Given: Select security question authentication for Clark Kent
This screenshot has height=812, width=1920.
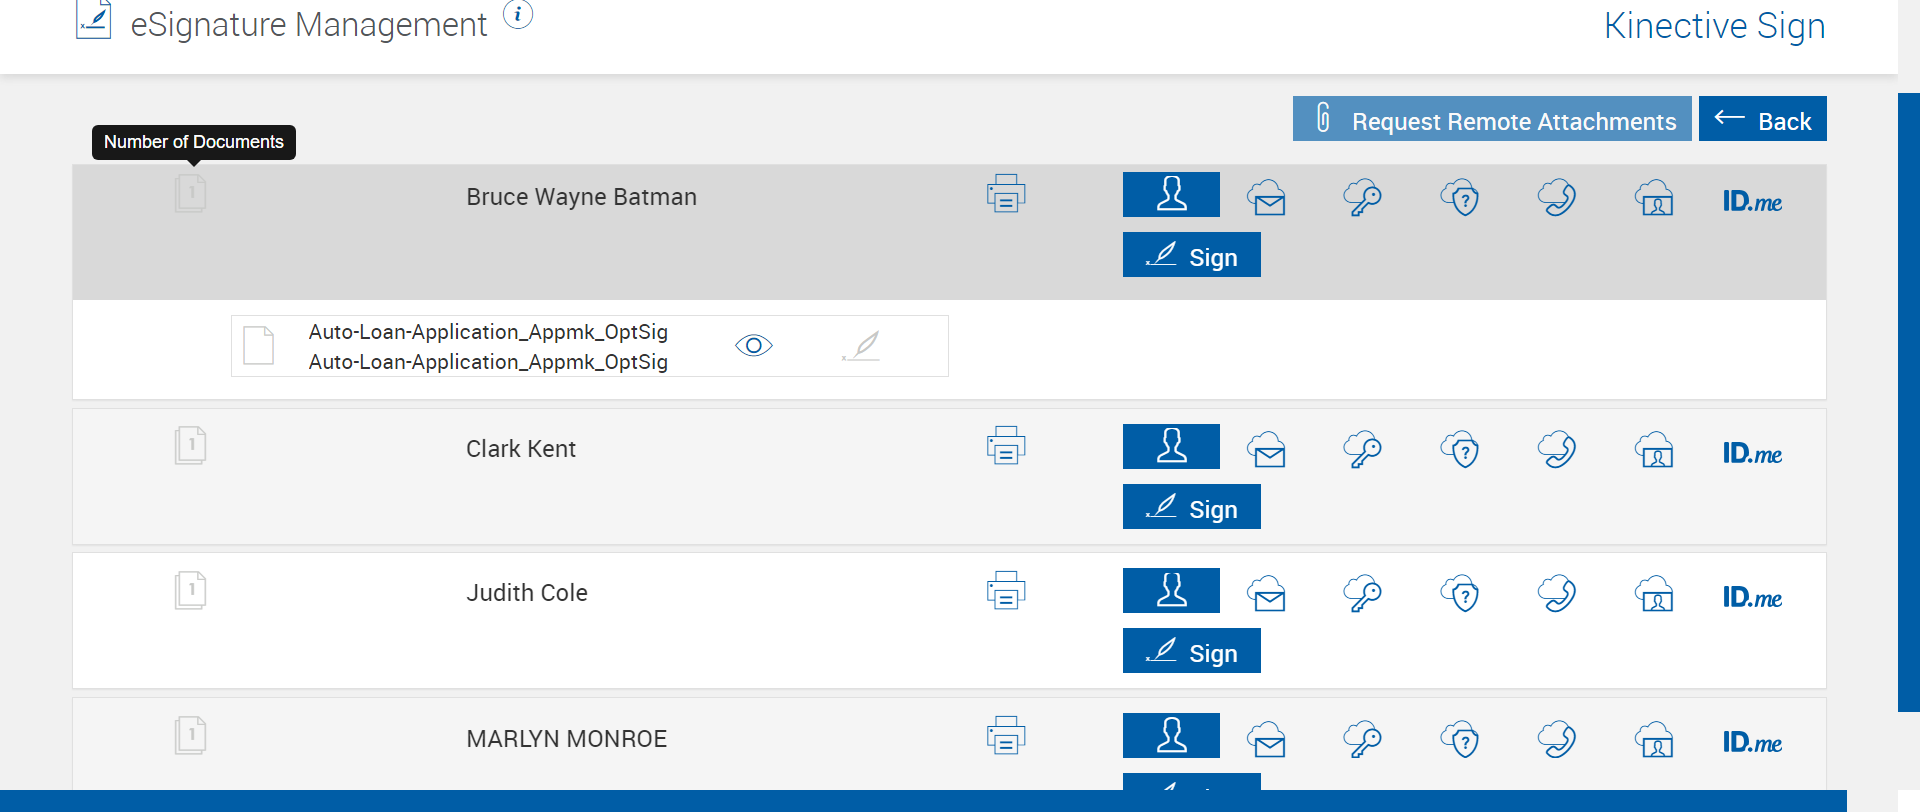Looking at the screenshot, I should point(1460,450).
